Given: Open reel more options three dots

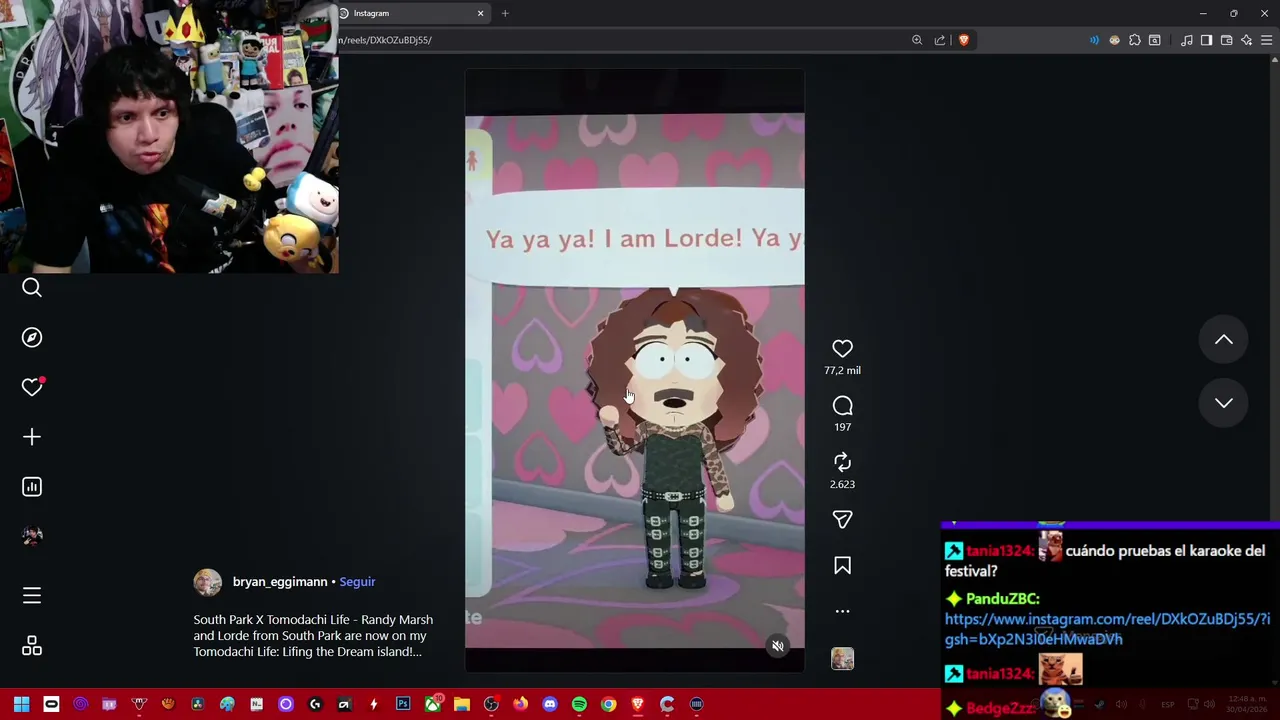Looking at the screenshot, I should (842, 611).
